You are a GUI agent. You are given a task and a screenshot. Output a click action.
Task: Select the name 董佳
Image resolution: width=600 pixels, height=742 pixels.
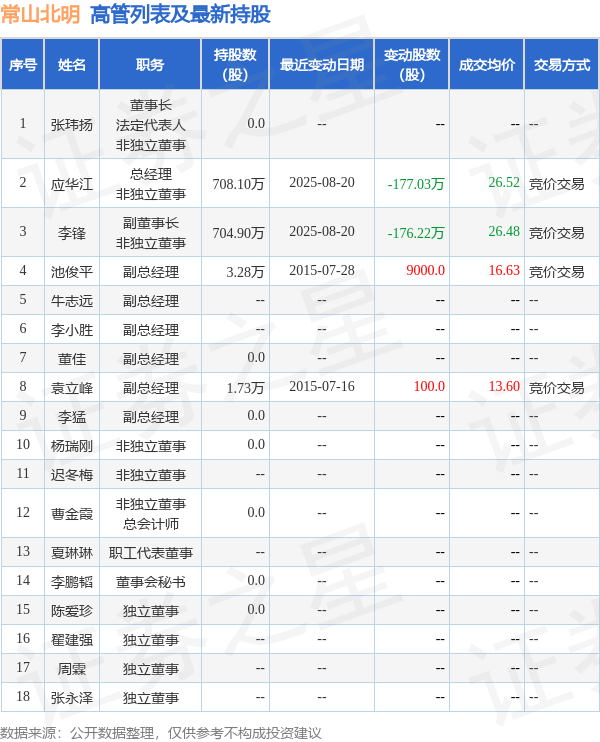pyautogui.click(x=71, y=359)
